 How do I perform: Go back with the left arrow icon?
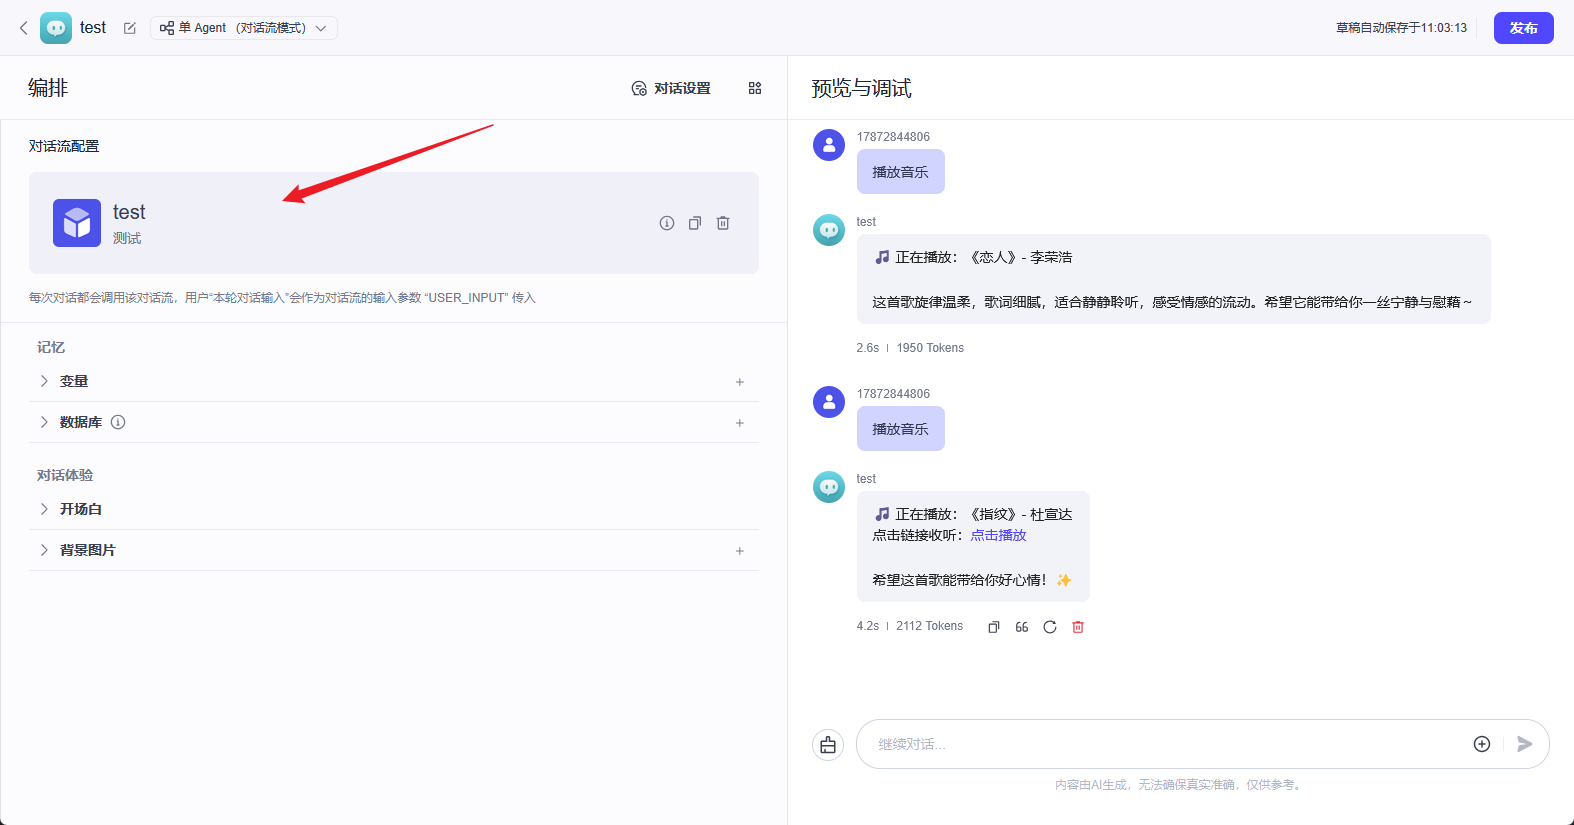24,28
